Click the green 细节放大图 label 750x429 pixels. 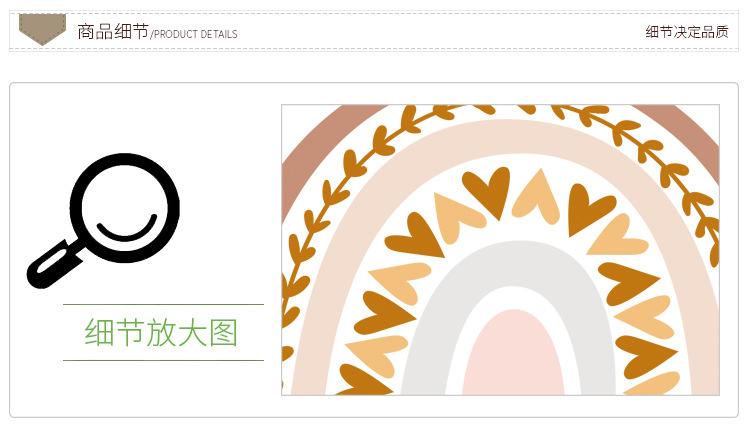161,332
